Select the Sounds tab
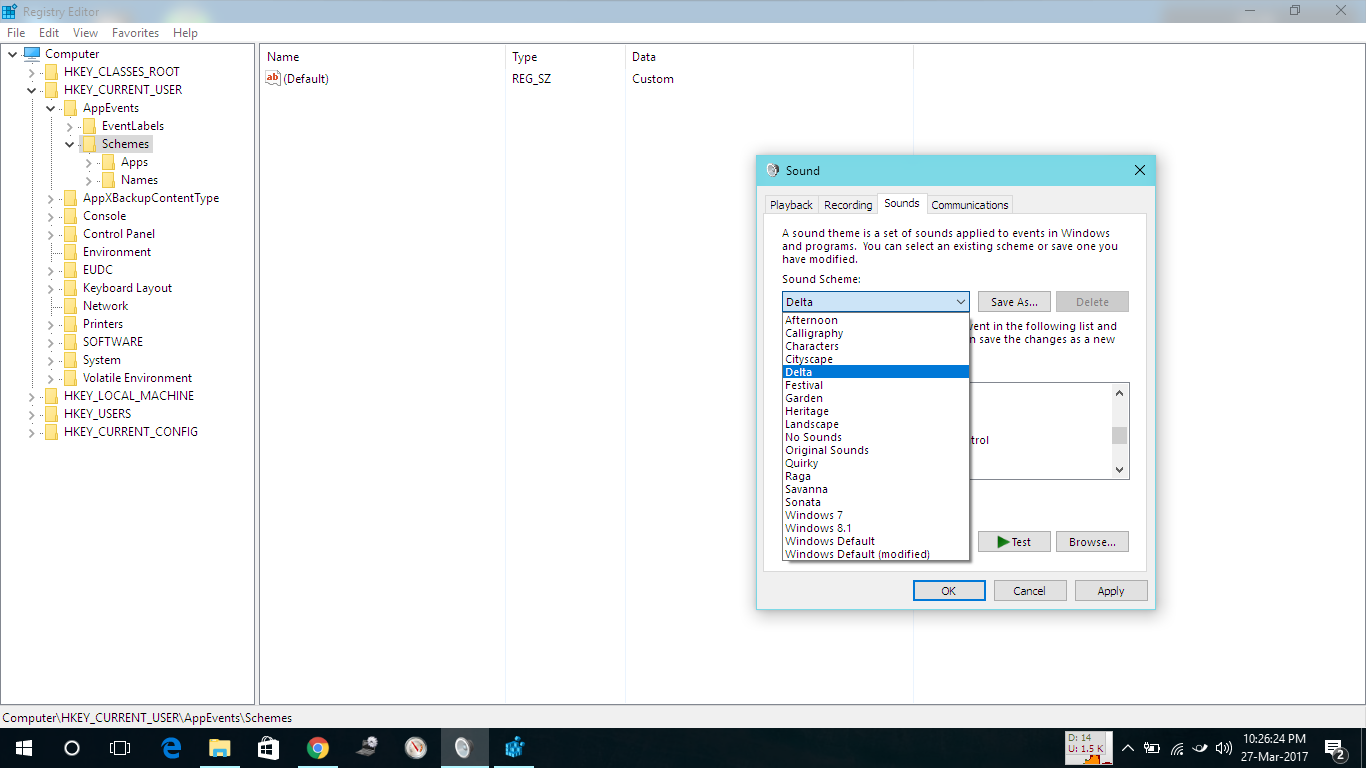1366x768 pixels. coord(901,203)
